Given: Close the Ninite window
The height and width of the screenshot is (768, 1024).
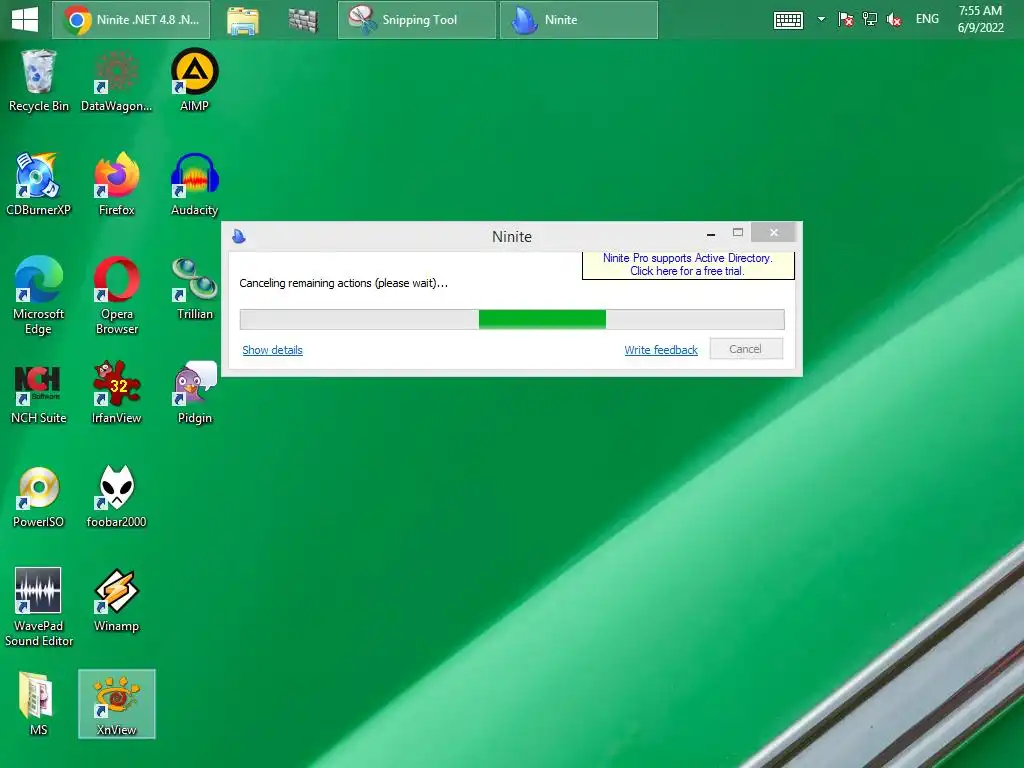Looking at the screenshot, I should coord(773,232).
